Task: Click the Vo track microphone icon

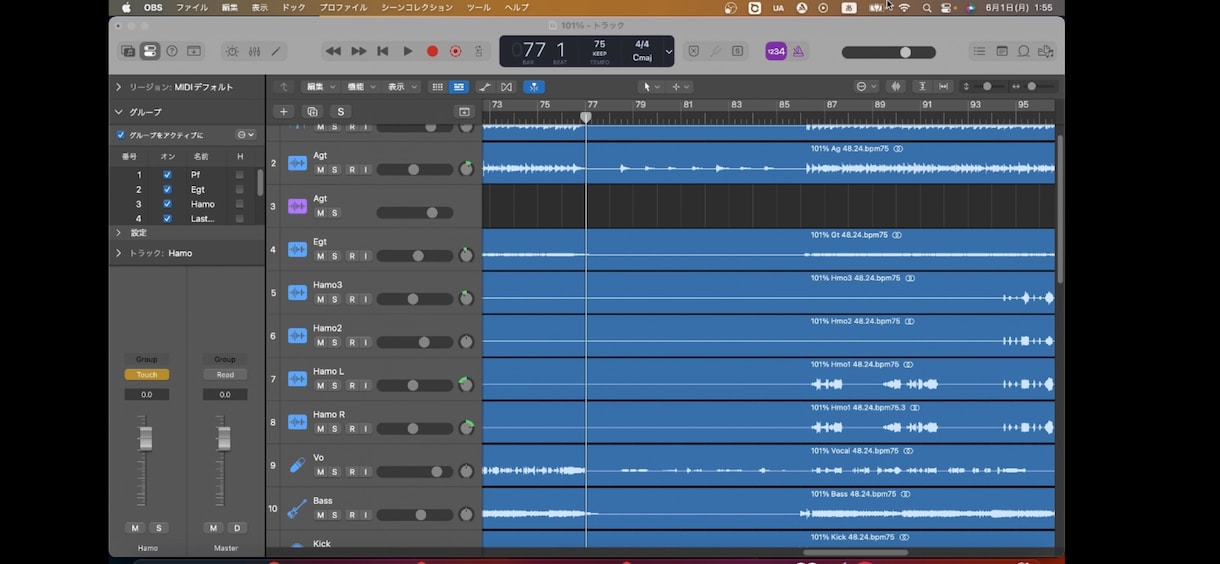Action: pyautogui.click(x=297, y=465)
